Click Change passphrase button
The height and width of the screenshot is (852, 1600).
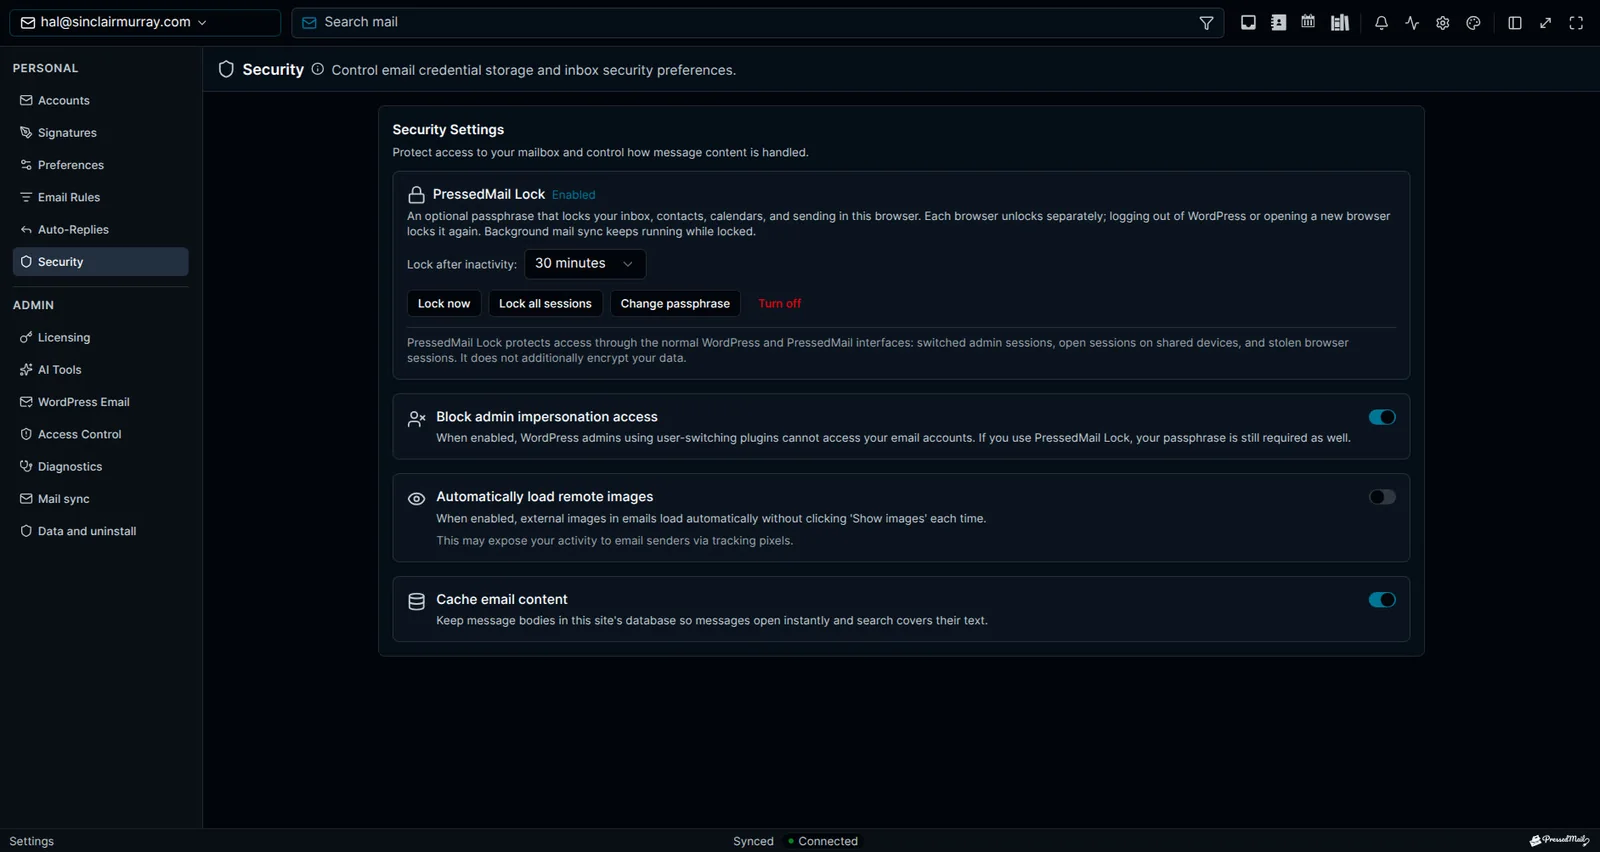coord(675,304)
